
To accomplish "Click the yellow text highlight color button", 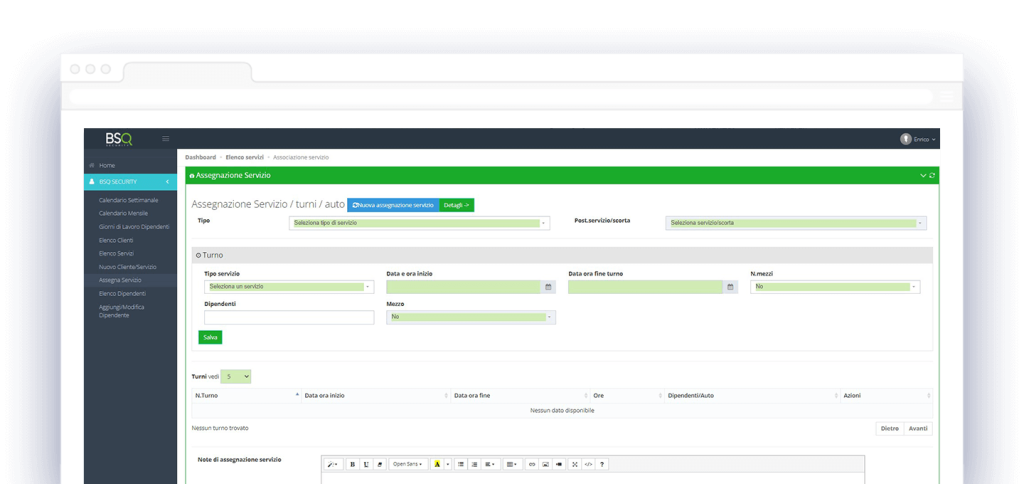I will tap(437, 464).
